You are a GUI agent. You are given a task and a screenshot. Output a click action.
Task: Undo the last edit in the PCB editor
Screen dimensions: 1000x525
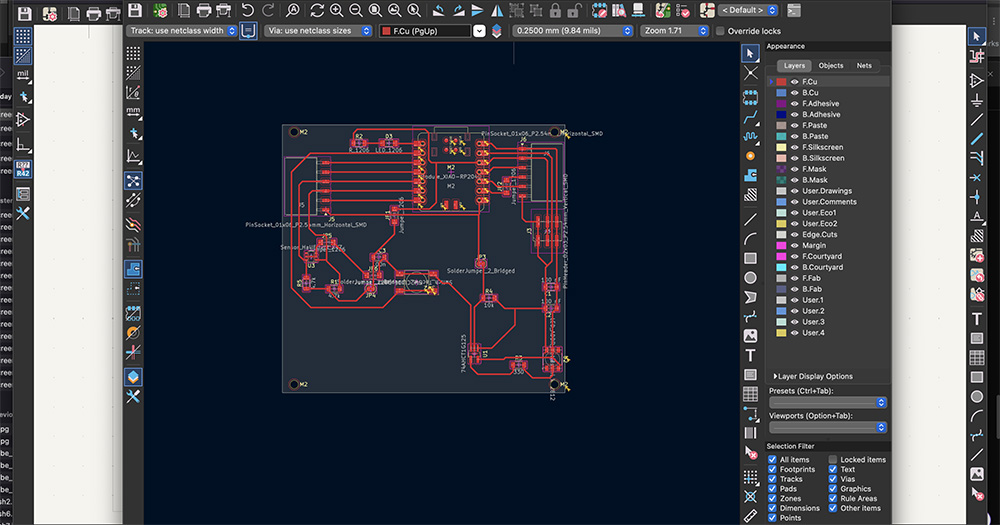click(x=247, y=10)
